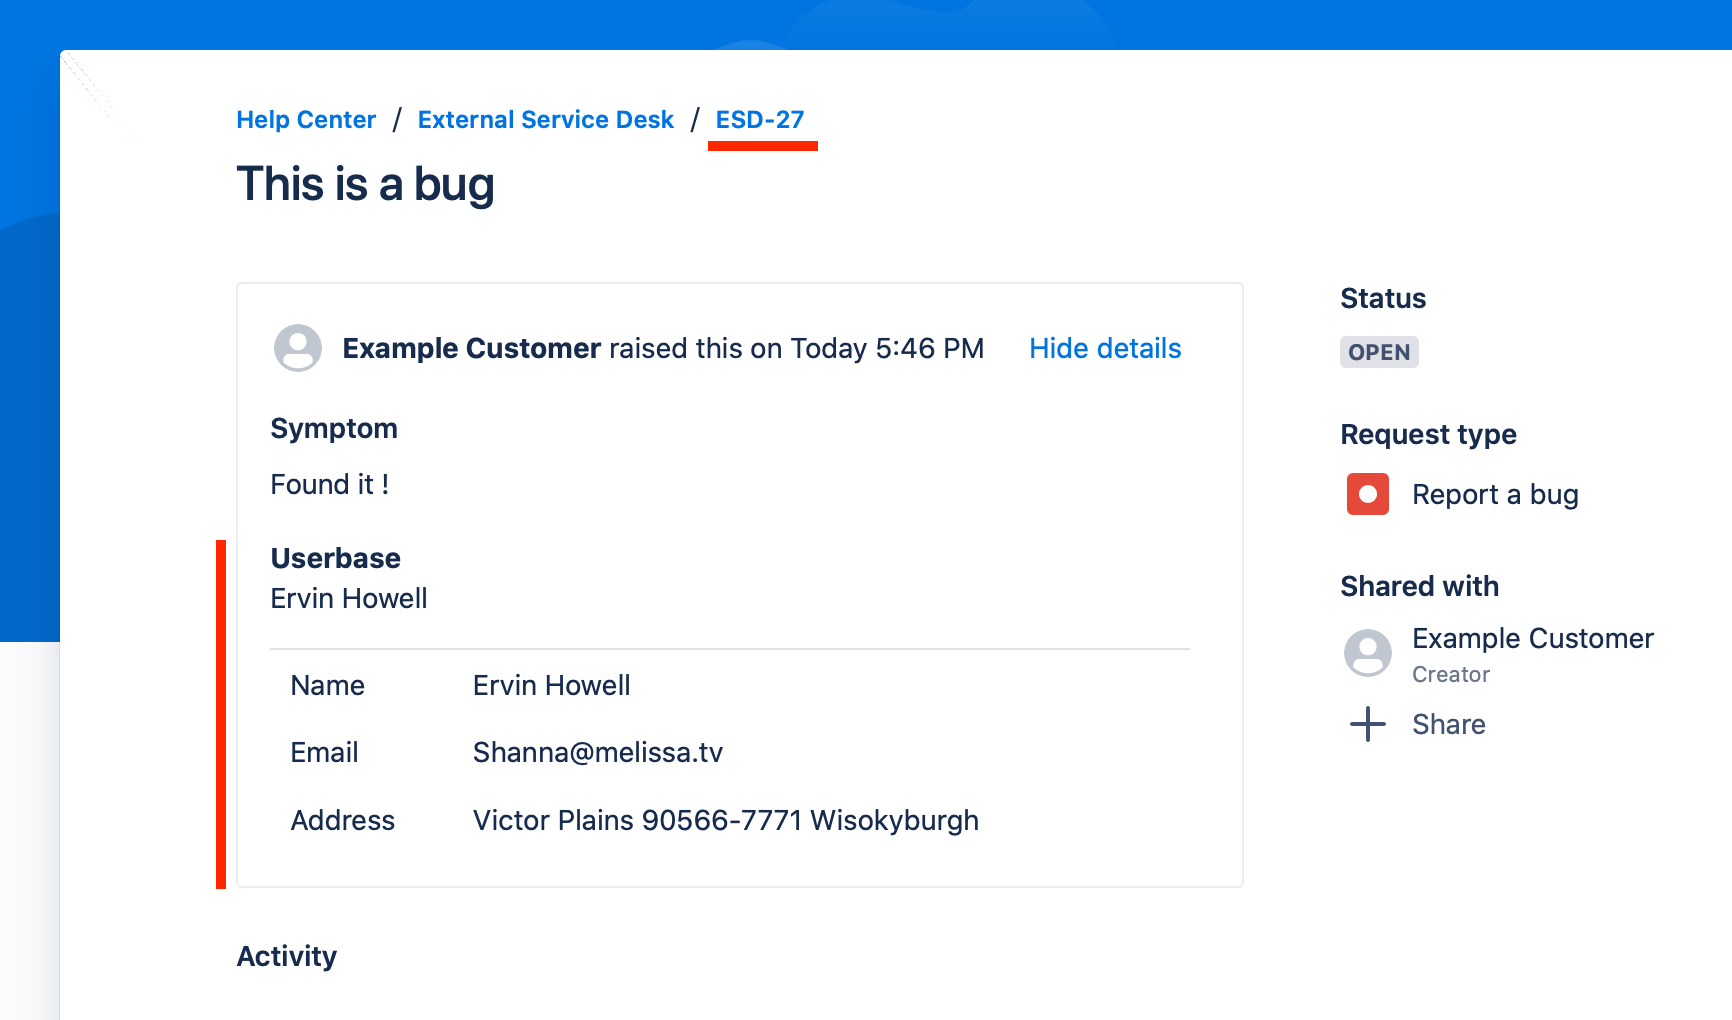Click the Report a bug request type icon

(1367, 494)
